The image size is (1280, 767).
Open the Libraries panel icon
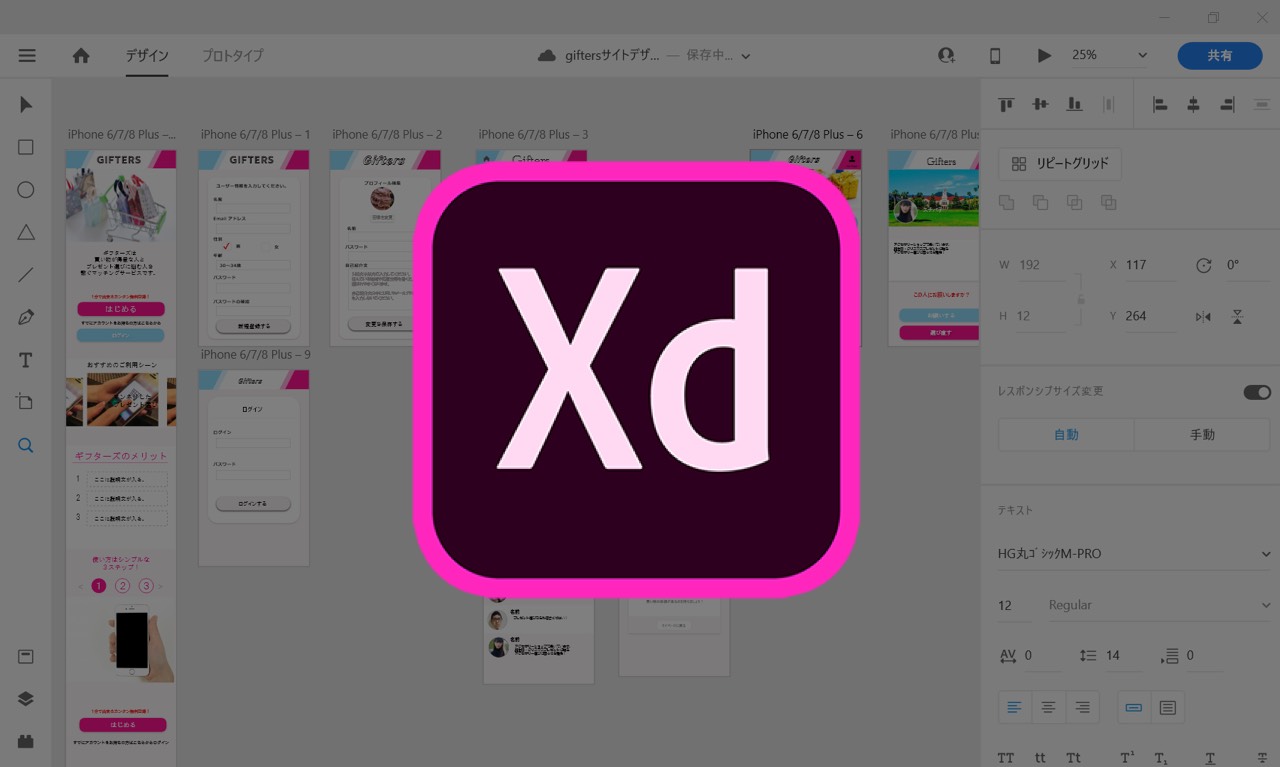26,657
